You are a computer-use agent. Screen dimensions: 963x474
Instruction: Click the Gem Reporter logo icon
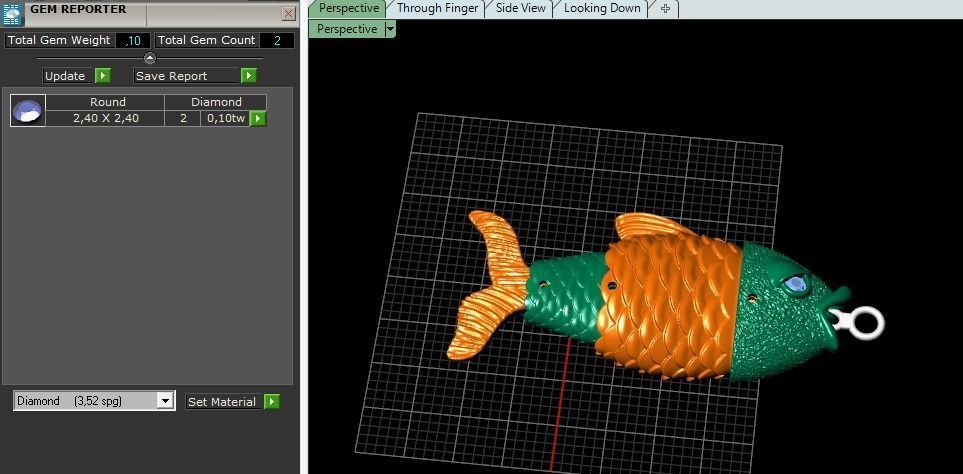click(12, 13)
